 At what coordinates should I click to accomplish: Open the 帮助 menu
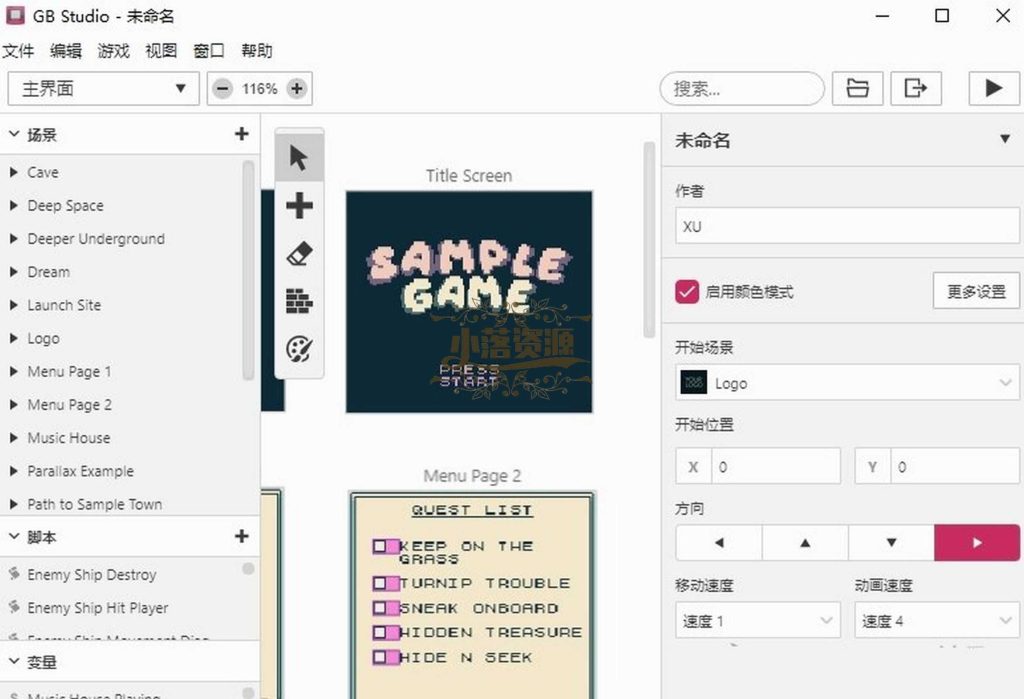(257, 51)
